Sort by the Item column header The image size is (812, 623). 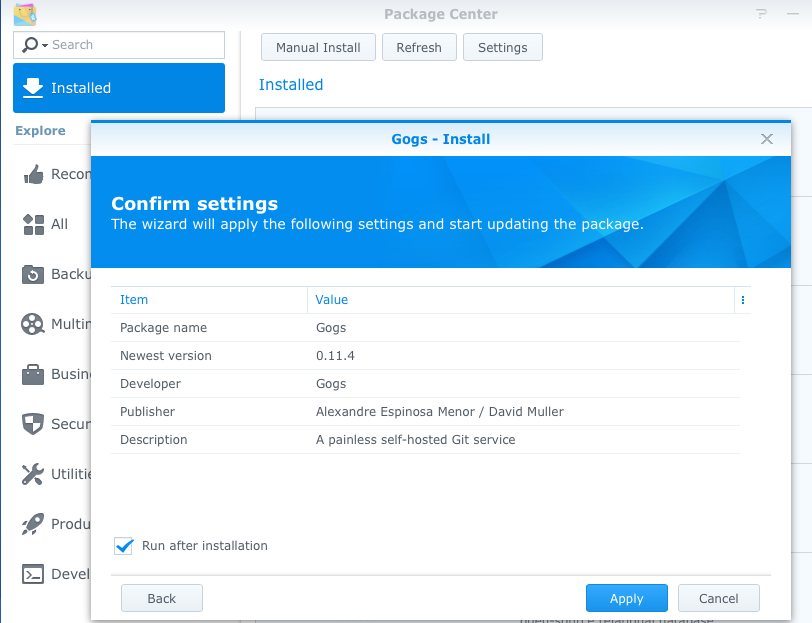pyautogui.click(x=209, y=300)
